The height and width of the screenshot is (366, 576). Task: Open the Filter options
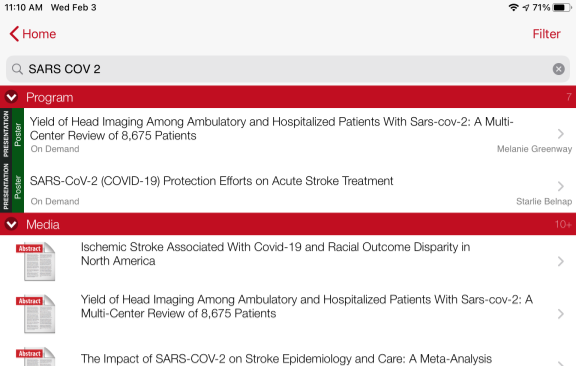click(546, 34)
